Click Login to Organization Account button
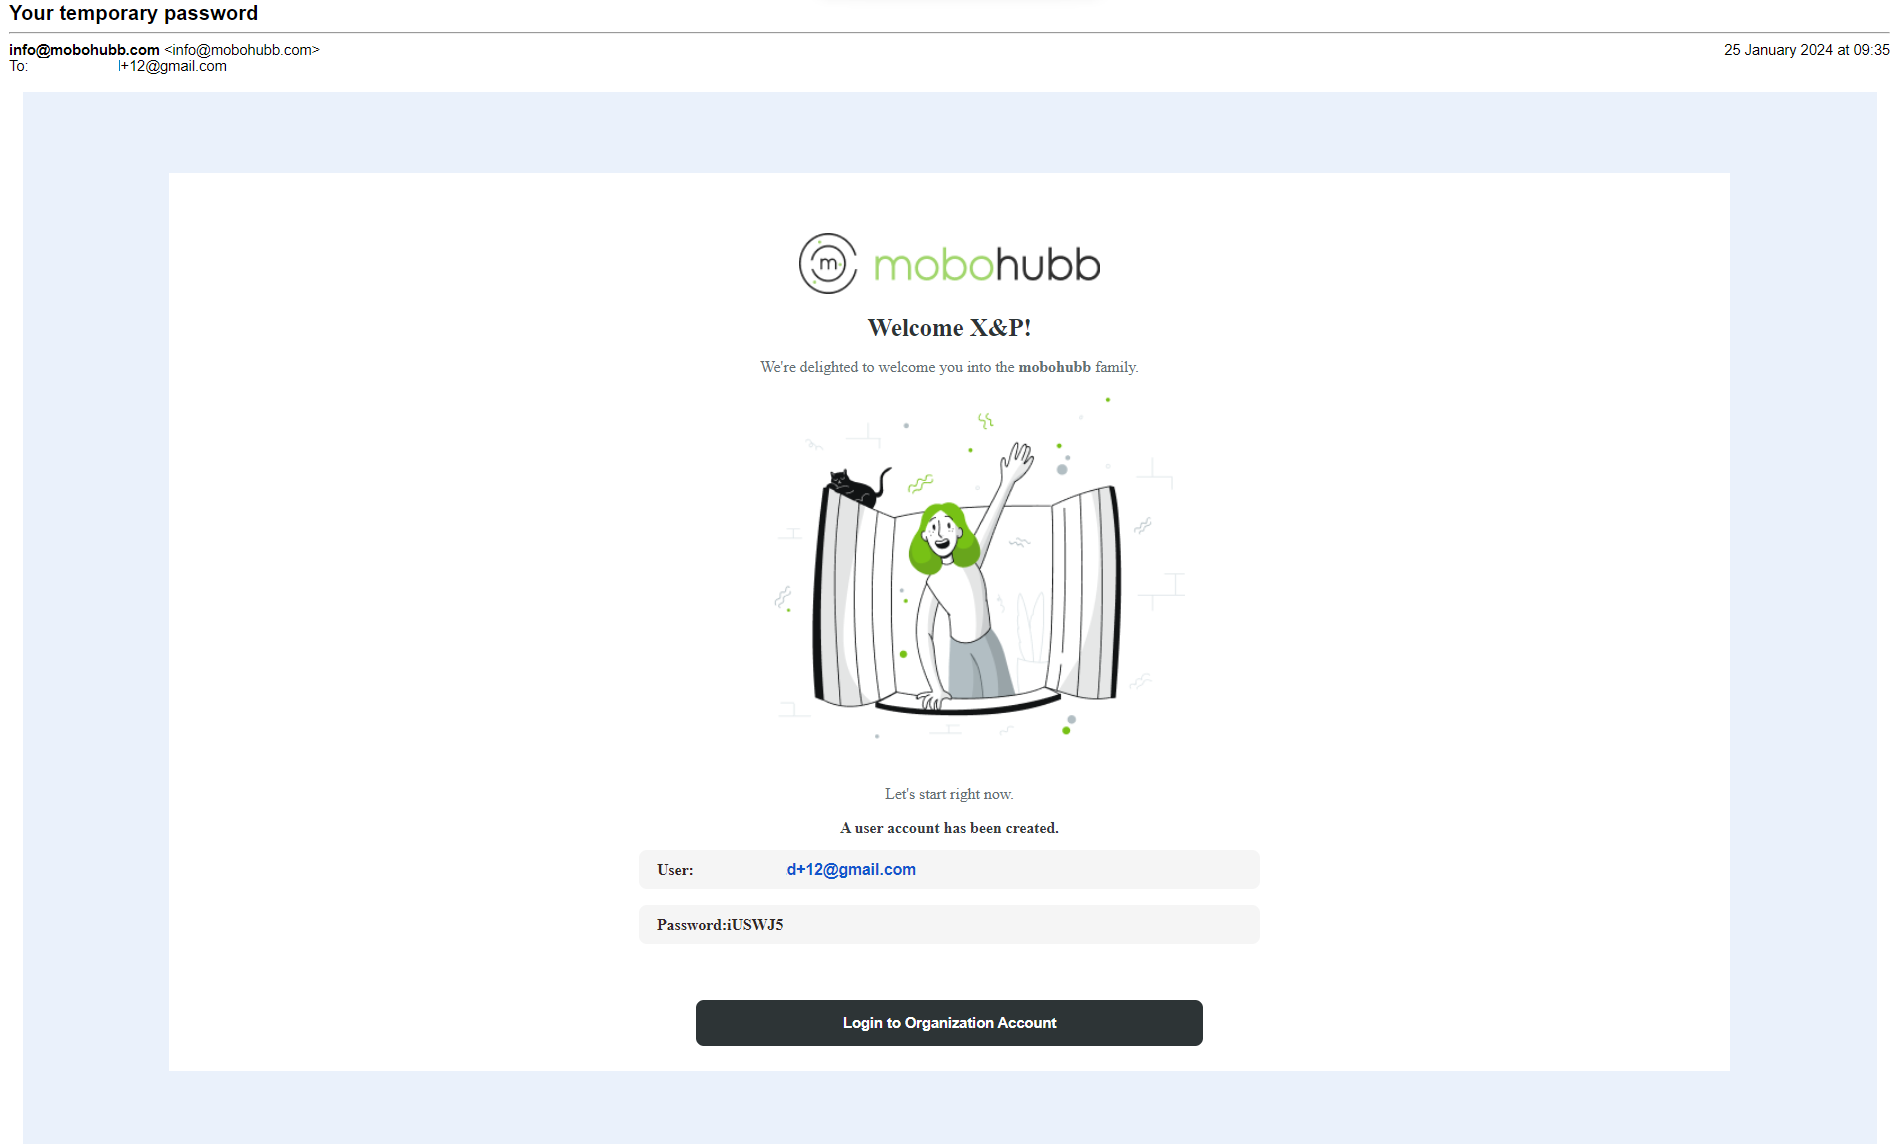This screenshot has width=1898, height=1144. tap(949, 1023)
